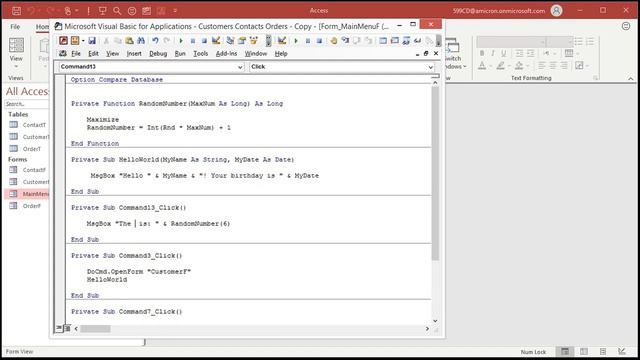Open the Help menu

[x=281, y=53]
